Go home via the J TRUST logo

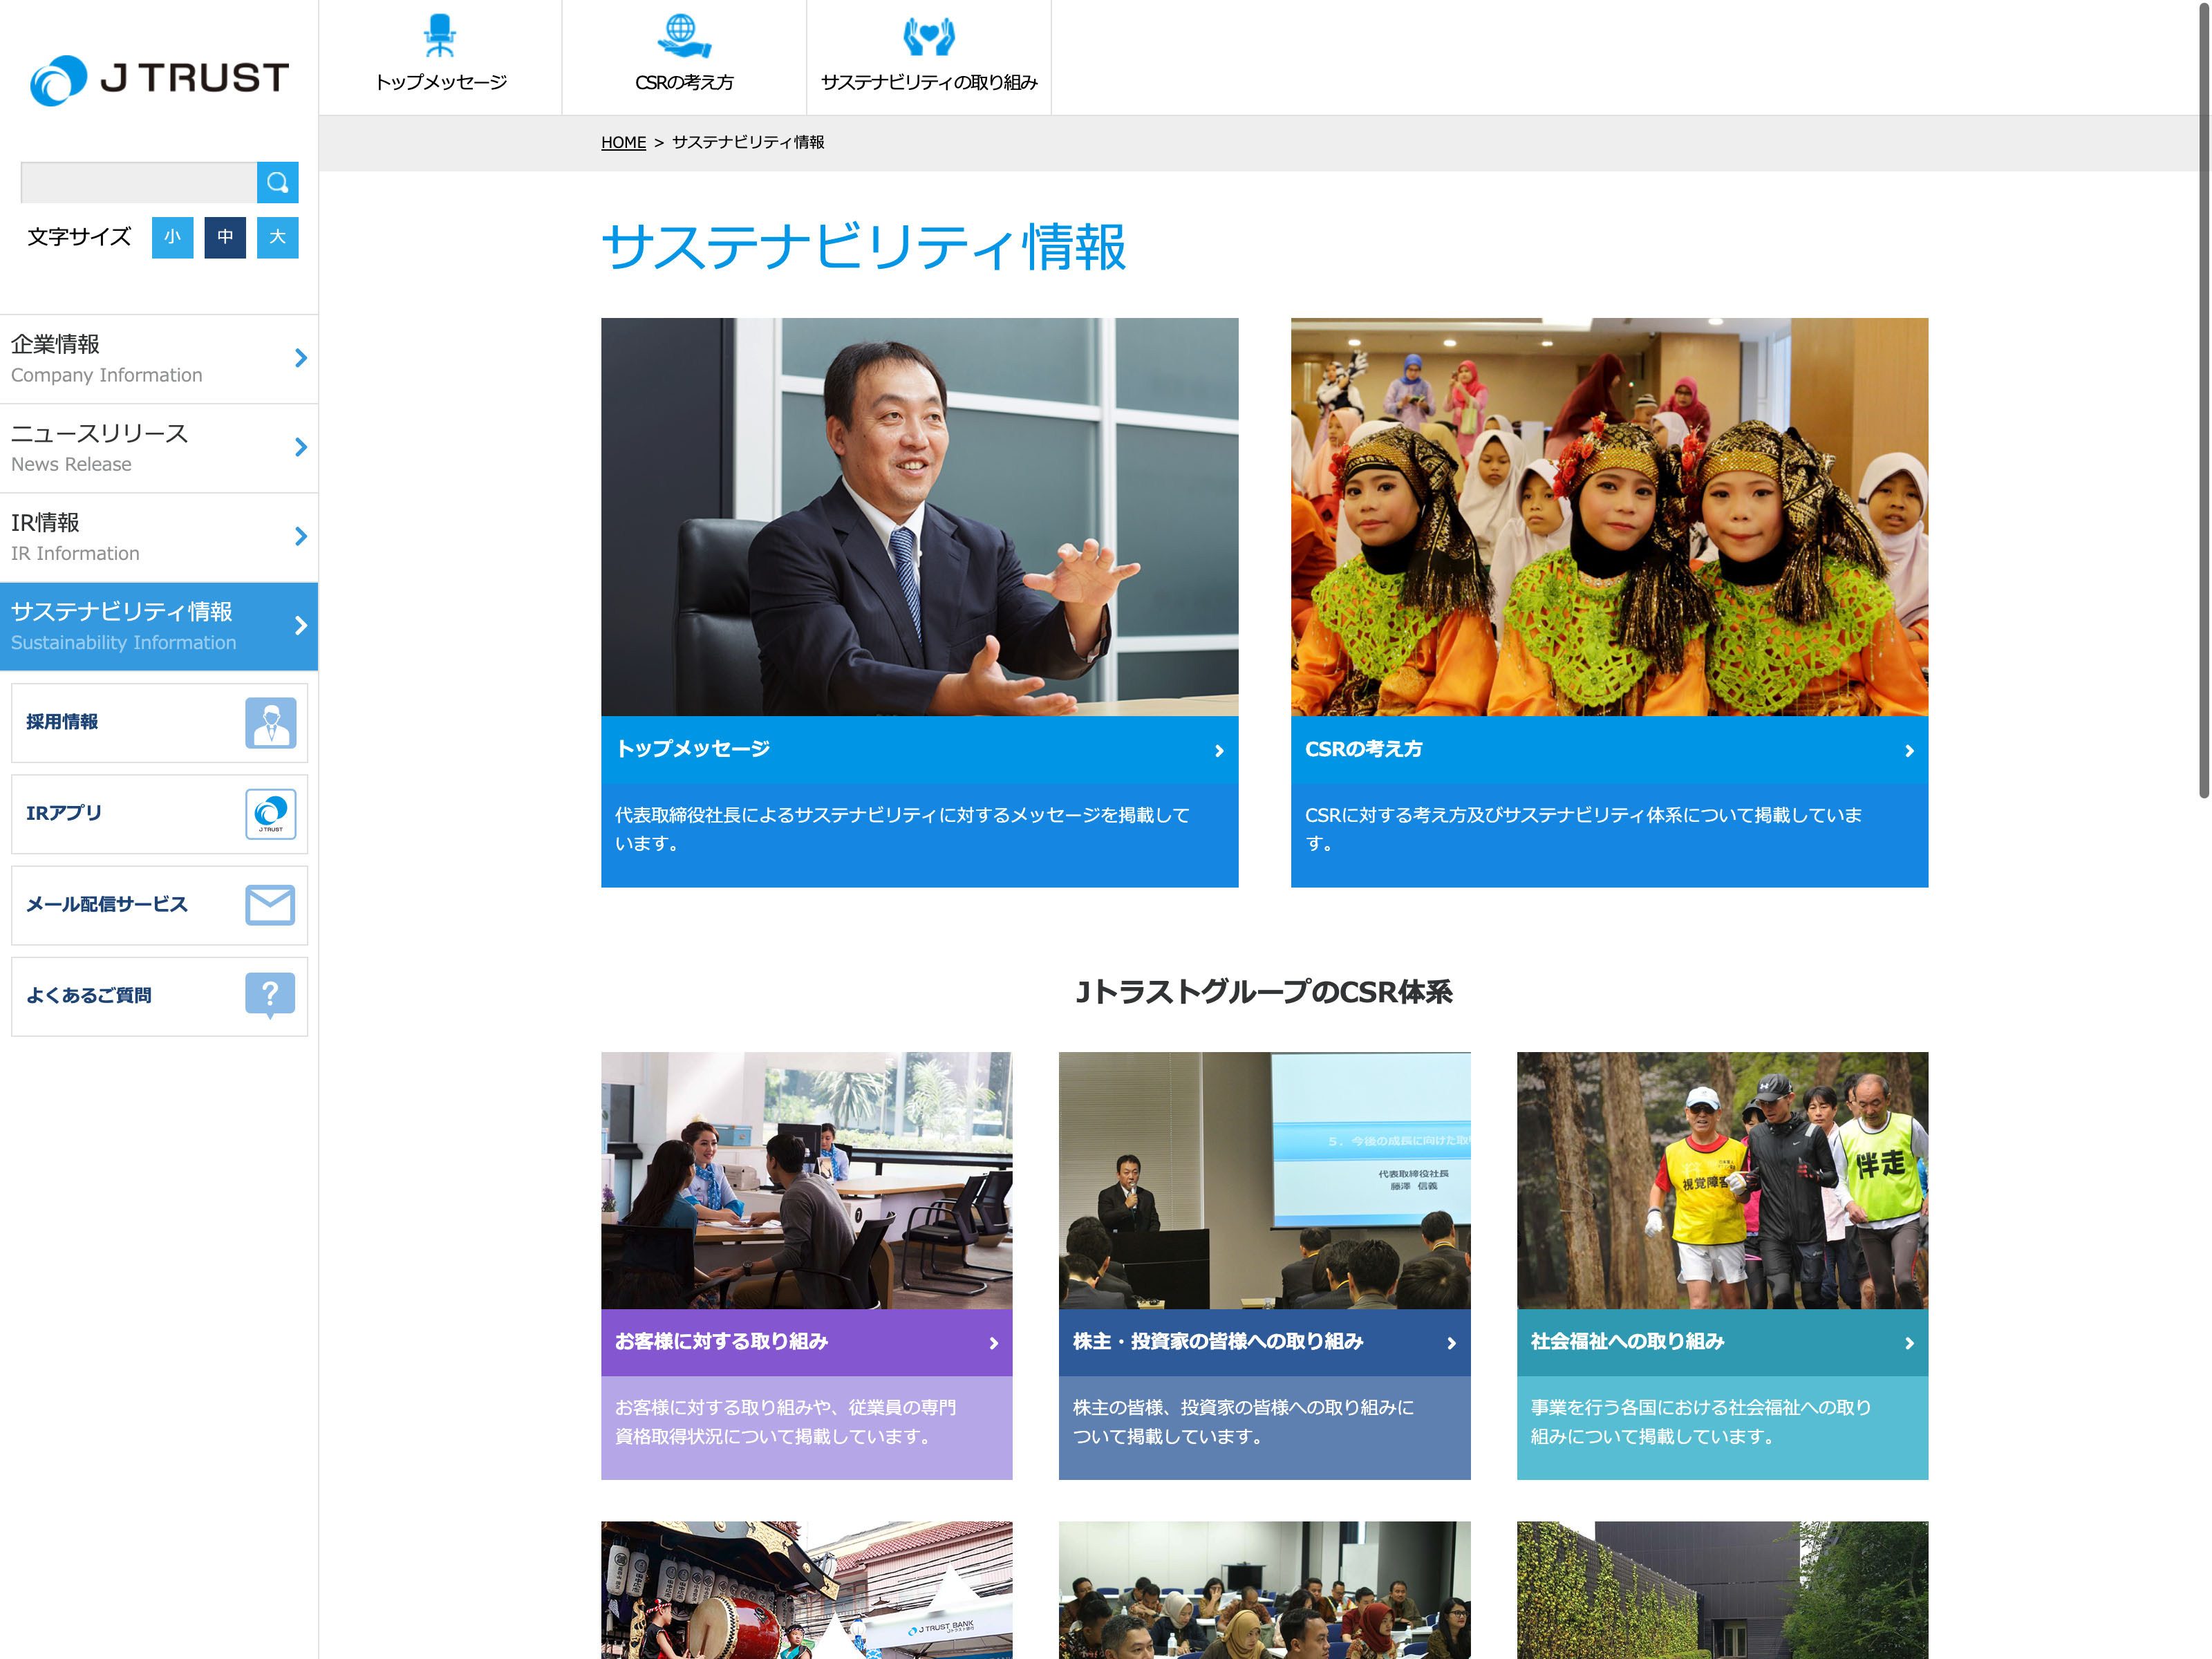click(x=160, y=79)
